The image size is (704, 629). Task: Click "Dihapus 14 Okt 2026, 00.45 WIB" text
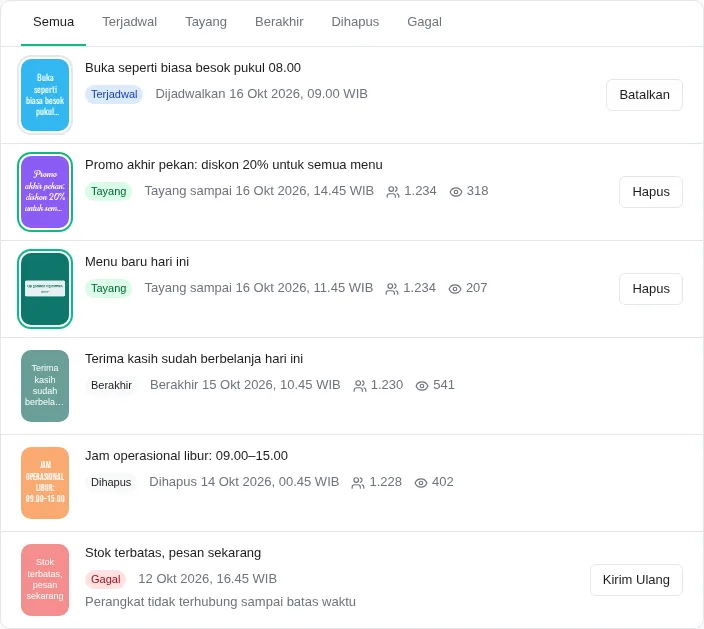[244, 482]
